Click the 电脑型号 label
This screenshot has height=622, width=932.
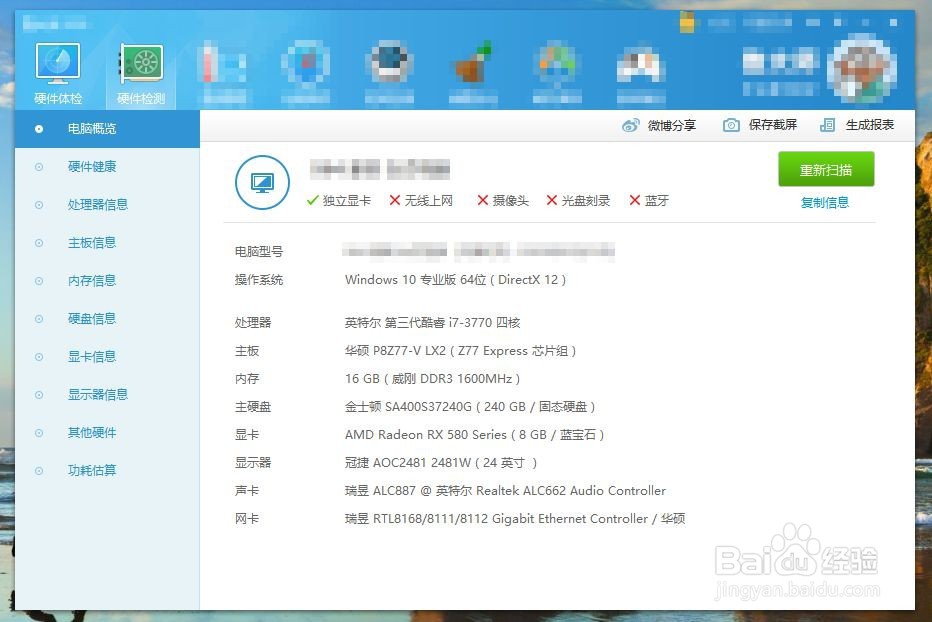tap(259, 252)
